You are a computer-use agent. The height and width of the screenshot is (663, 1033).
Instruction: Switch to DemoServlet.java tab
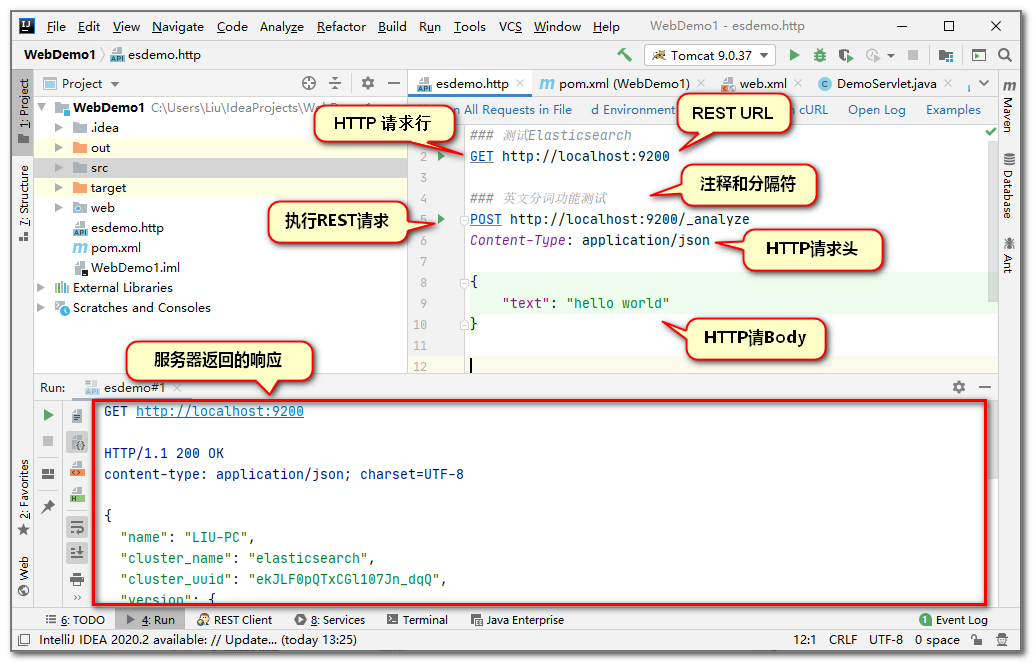pos(886,84)
